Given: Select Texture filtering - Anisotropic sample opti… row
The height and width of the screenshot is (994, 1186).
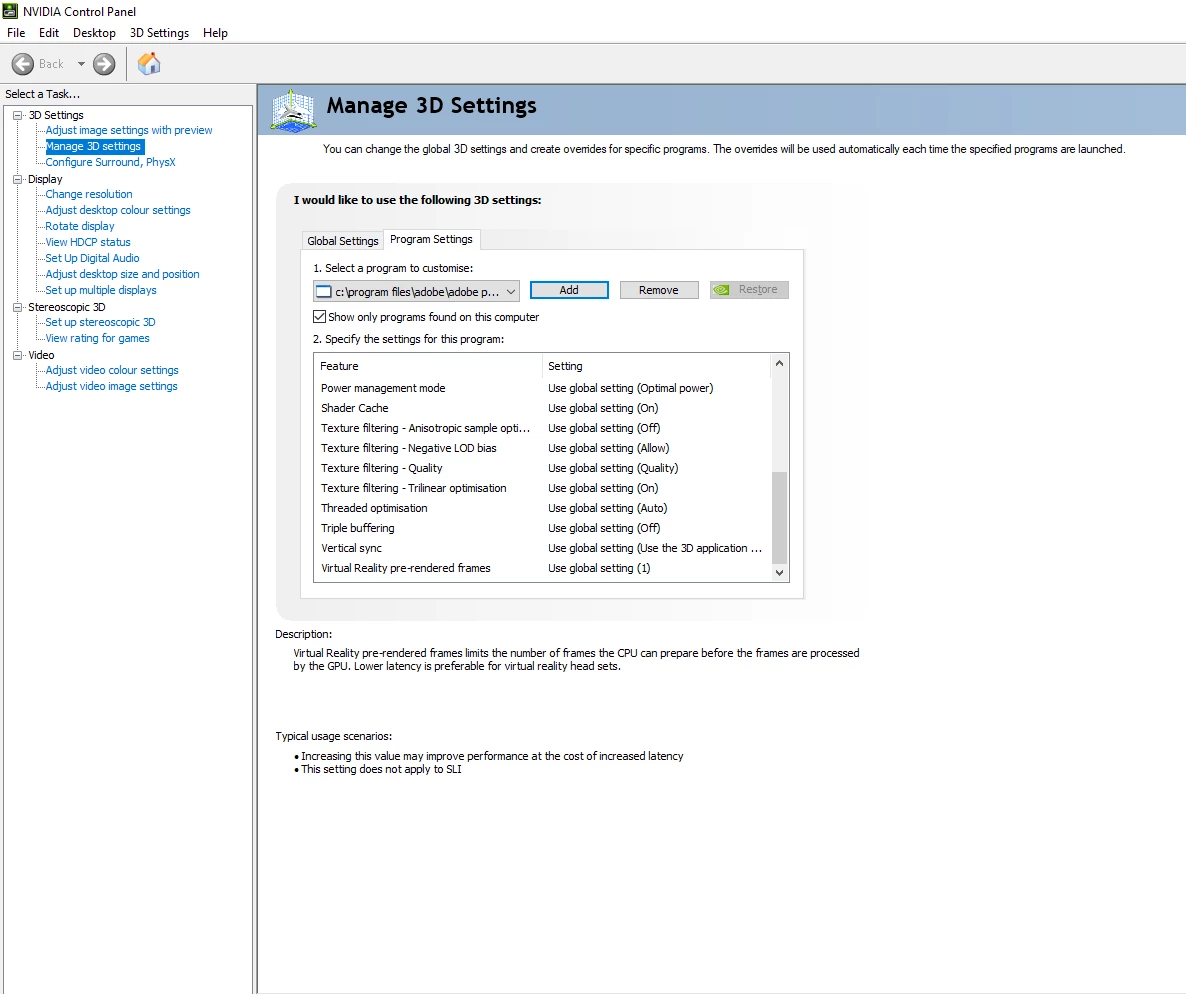Looking at the screenshot, I should point(542,428).
